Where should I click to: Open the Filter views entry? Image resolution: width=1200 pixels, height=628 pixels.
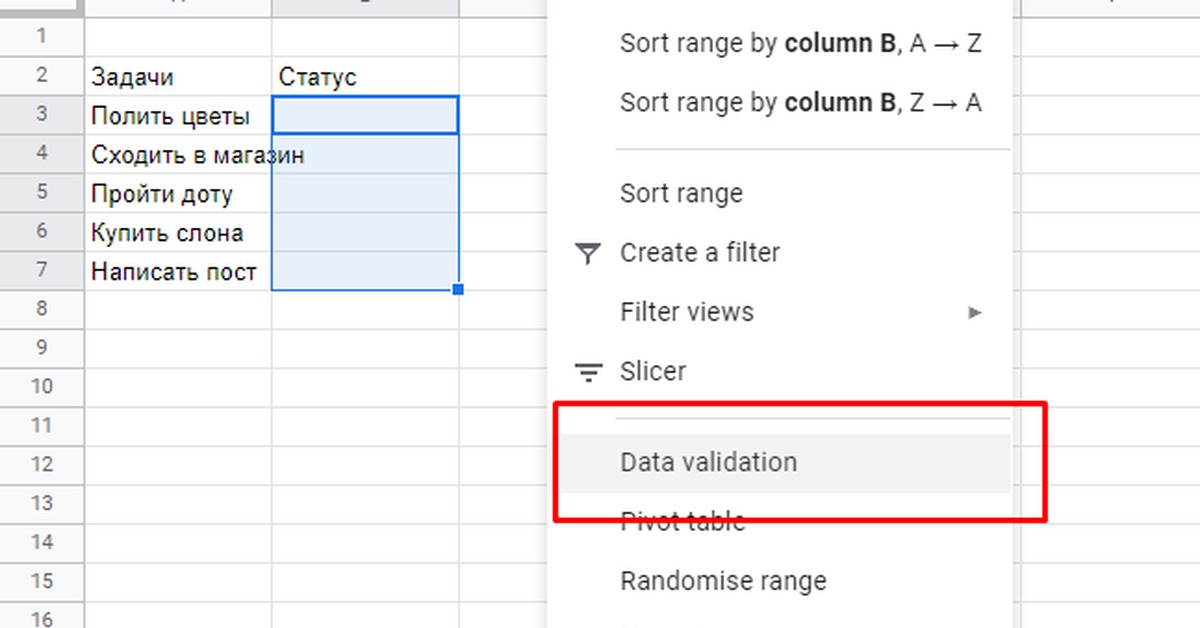[687, 313]
